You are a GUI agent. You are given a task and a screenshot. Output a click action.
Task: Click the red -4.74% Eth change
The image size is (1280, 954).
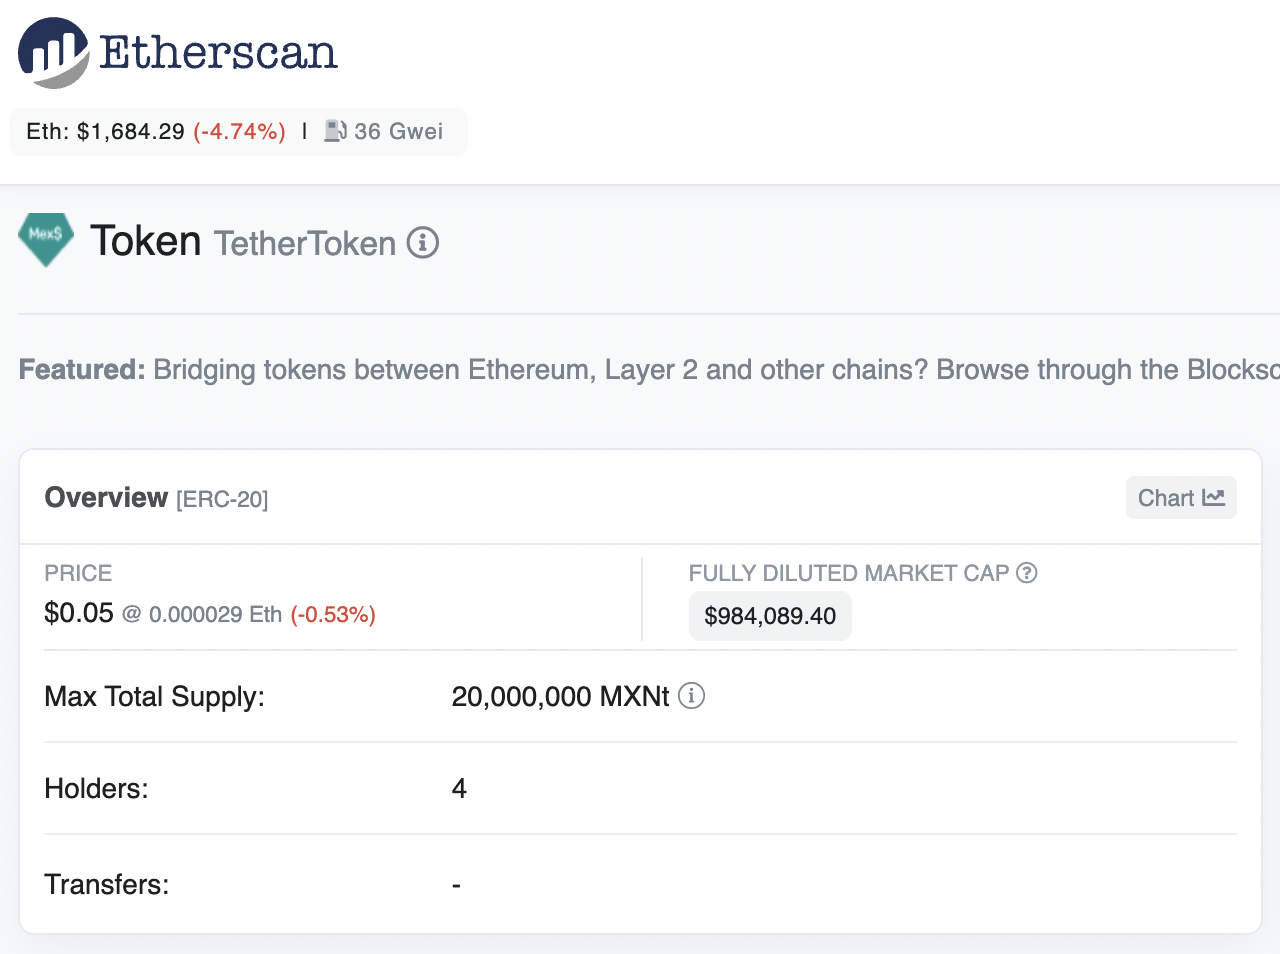click(239, 131)
